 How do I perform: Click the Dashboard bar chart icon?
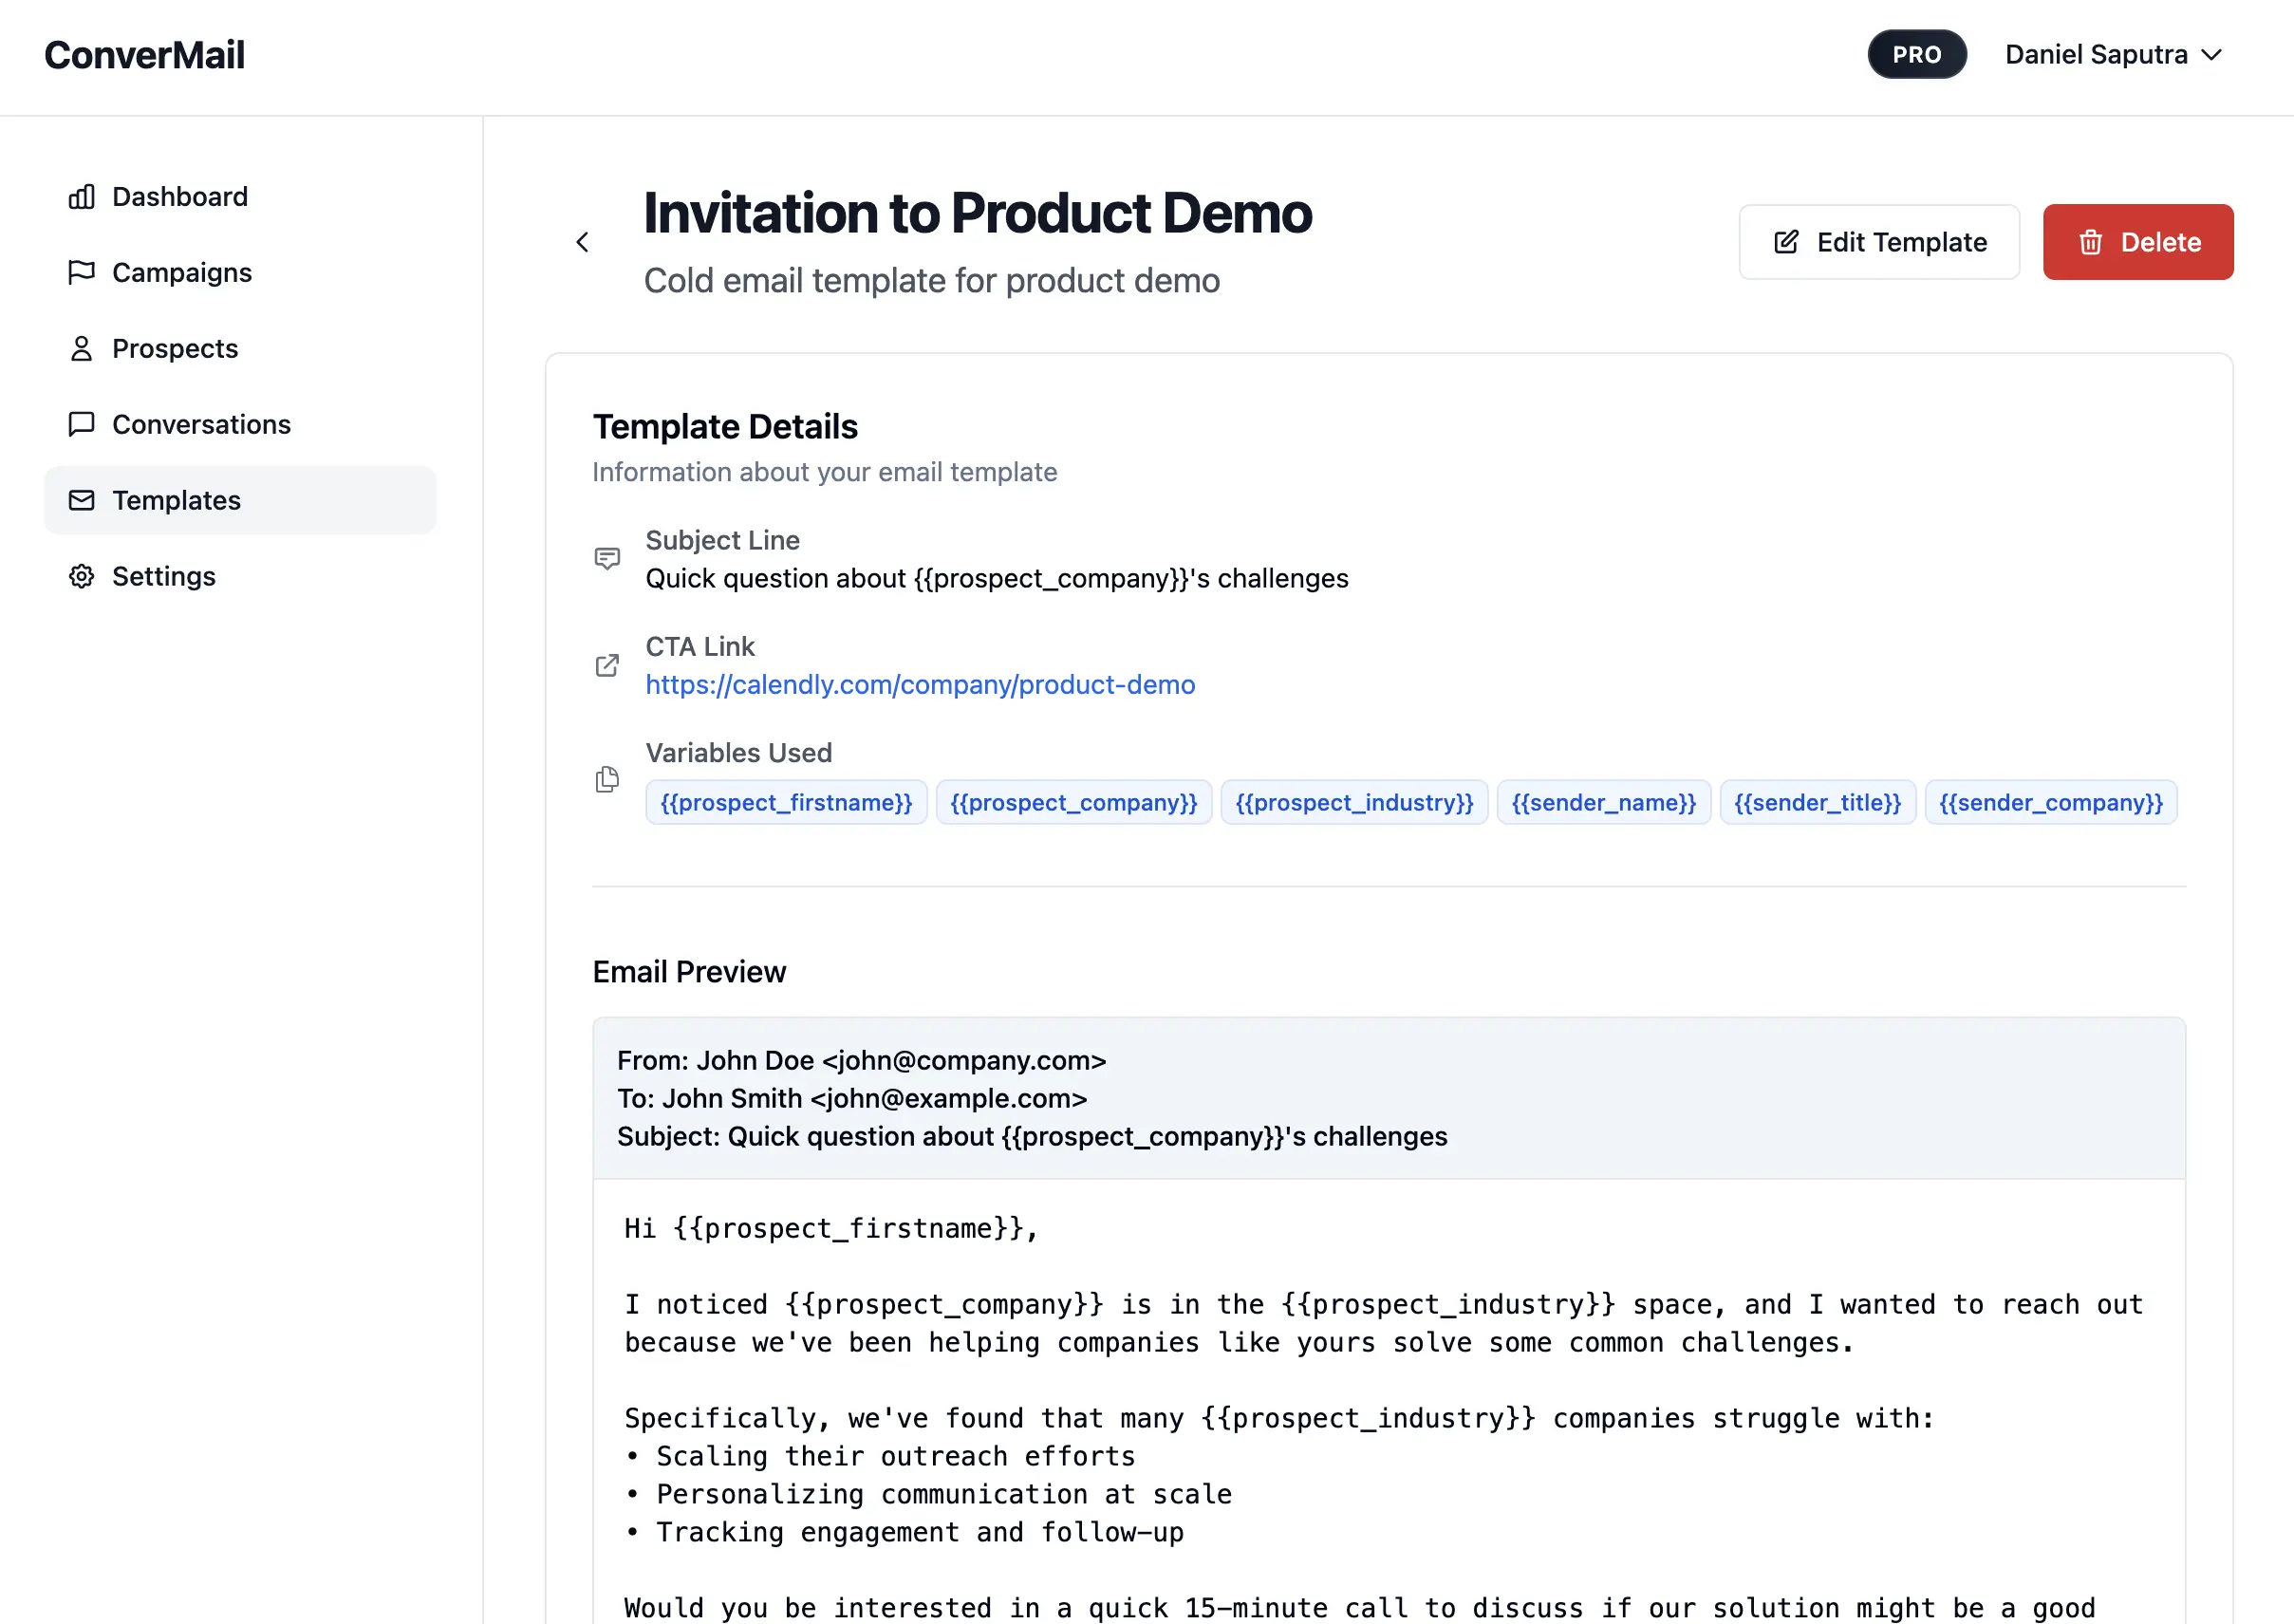tap(81, 197)
